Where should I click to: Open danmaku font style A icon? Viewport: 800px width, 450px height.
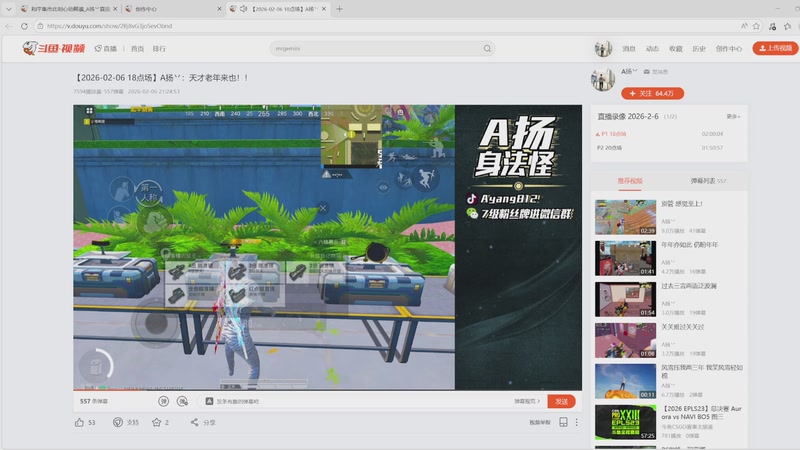point(209,402)
